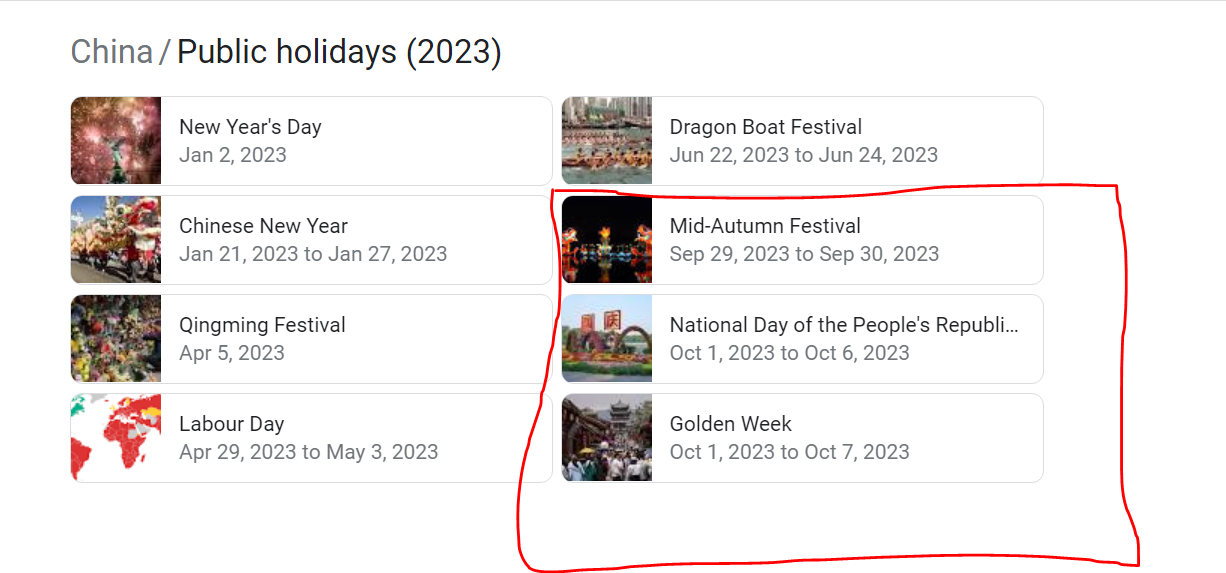Image resolution: width=1226 pixels, height=573 pixels.
Task: Select the Chinese New Year title
Action: (263, 226)
